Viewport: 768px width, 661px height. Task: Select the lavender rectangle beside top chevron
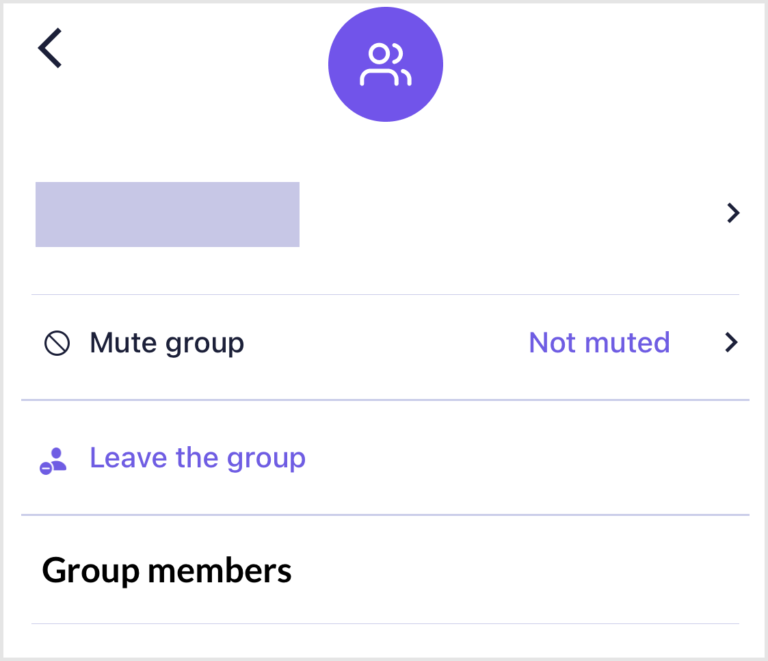coord(168,214)
